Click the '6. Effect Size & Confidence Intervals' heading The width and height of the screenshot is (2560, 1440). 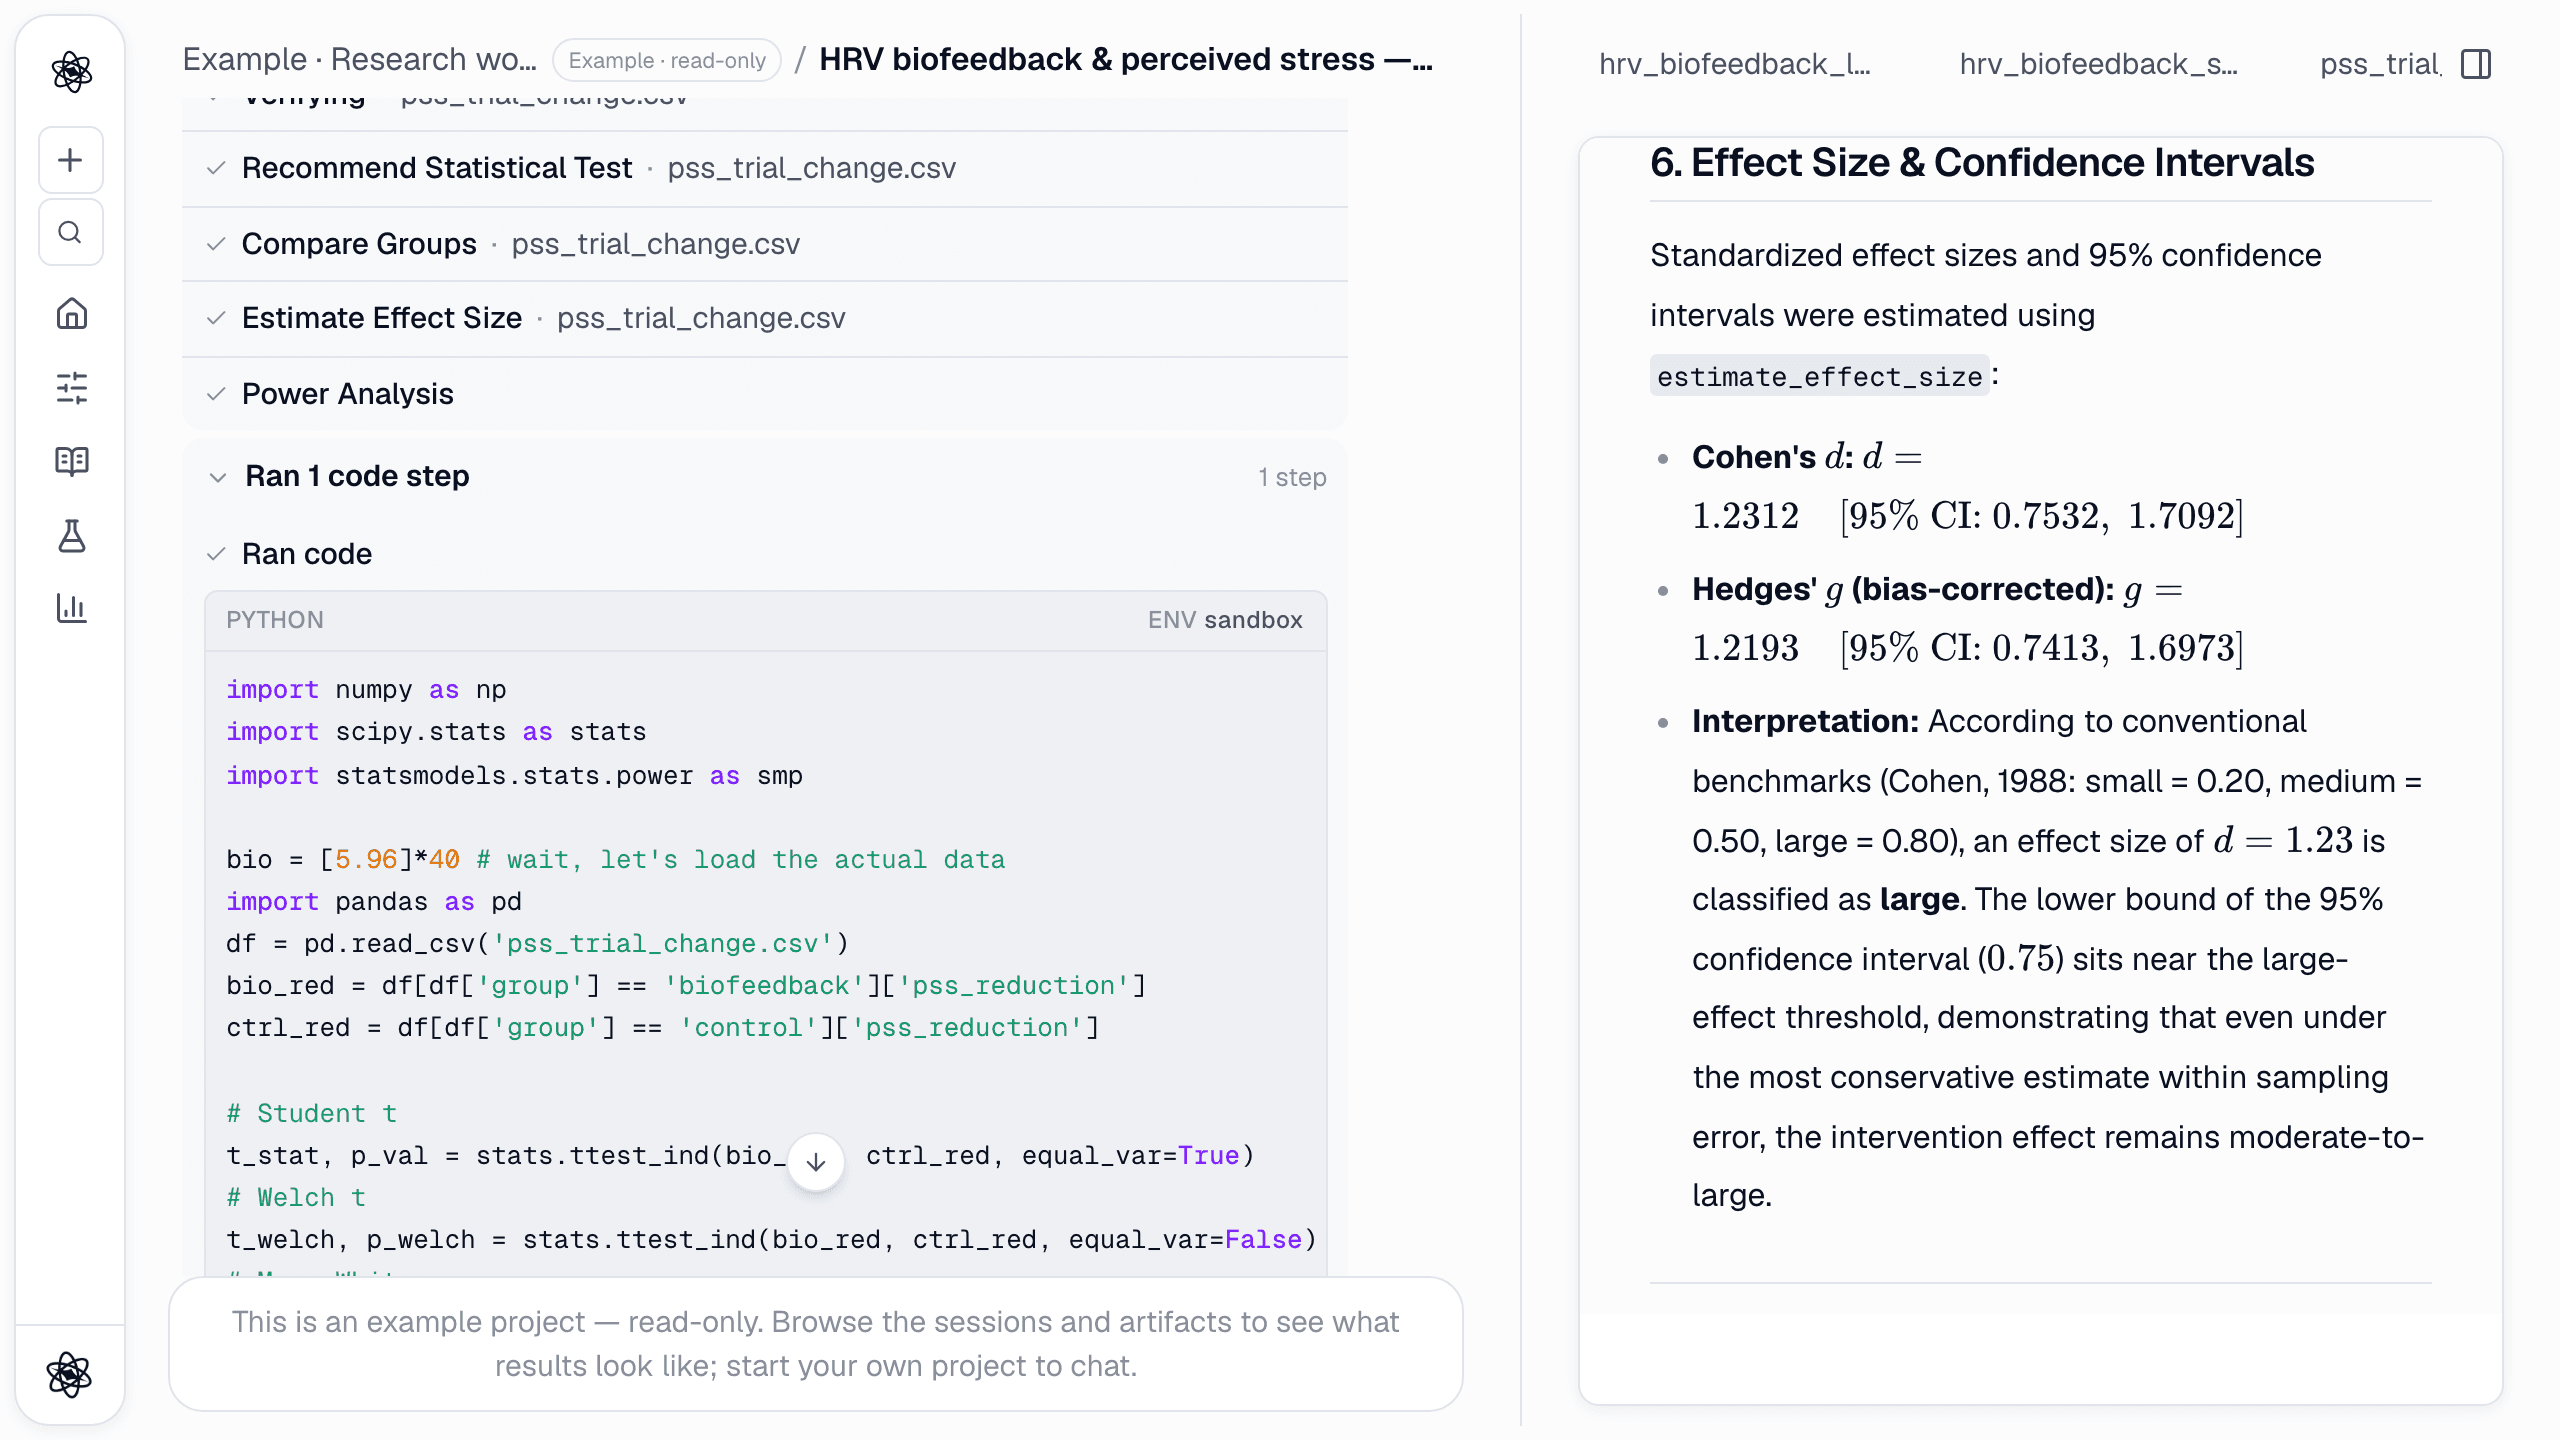coord(1982,162)
